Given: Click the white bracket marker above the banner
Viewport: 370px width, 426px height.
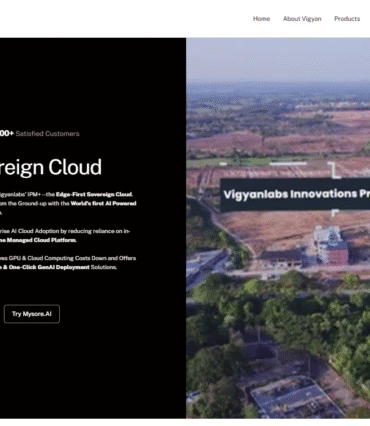Looking at the screenshot, I should [334, 170].
